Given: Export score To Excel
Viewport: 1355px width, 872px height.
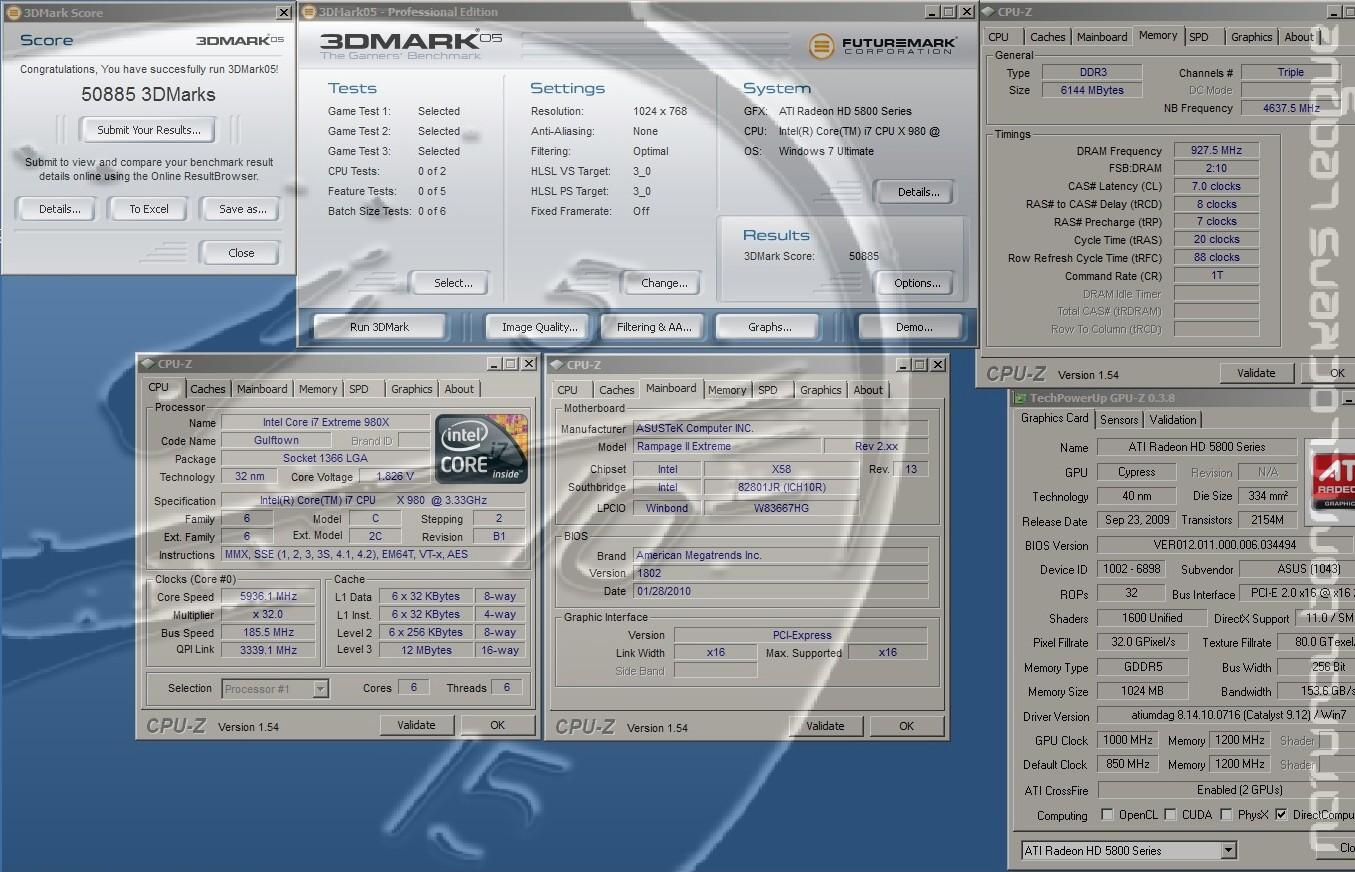Looking at the screenshot, I should 148,209.
